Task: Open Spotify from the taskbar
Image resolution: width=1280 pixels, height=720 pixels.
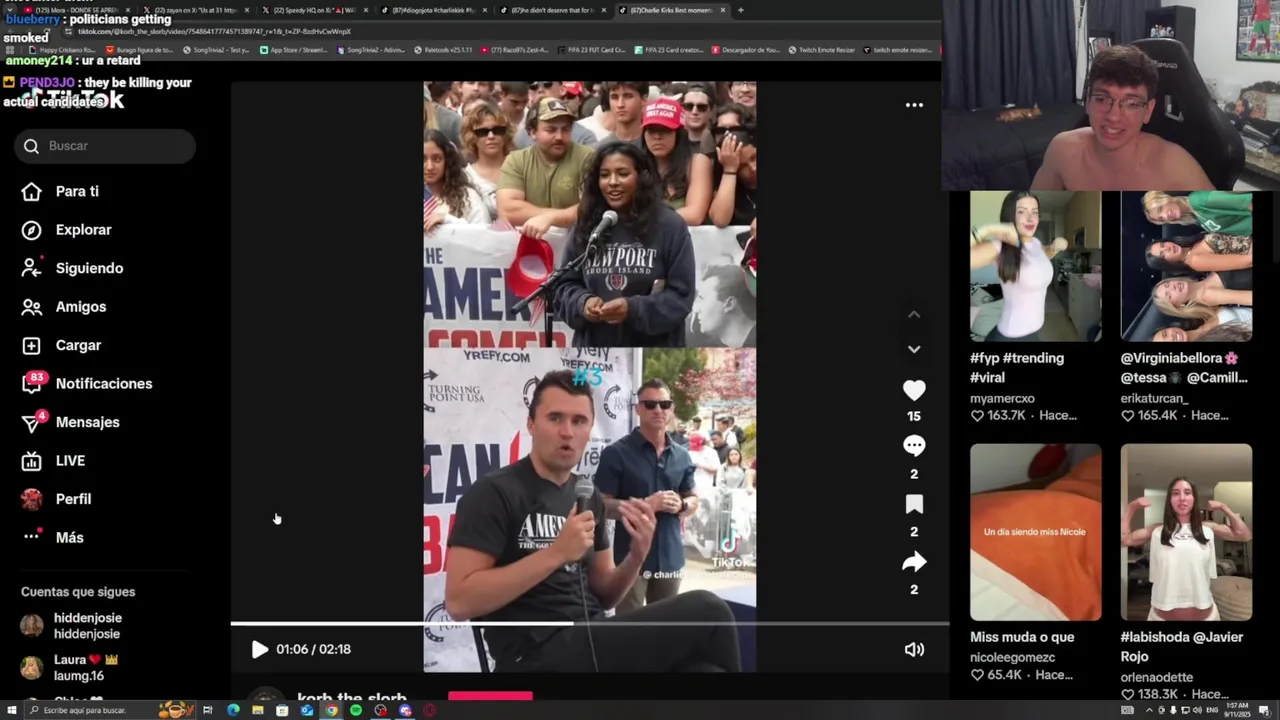Action: click(356, 710)
